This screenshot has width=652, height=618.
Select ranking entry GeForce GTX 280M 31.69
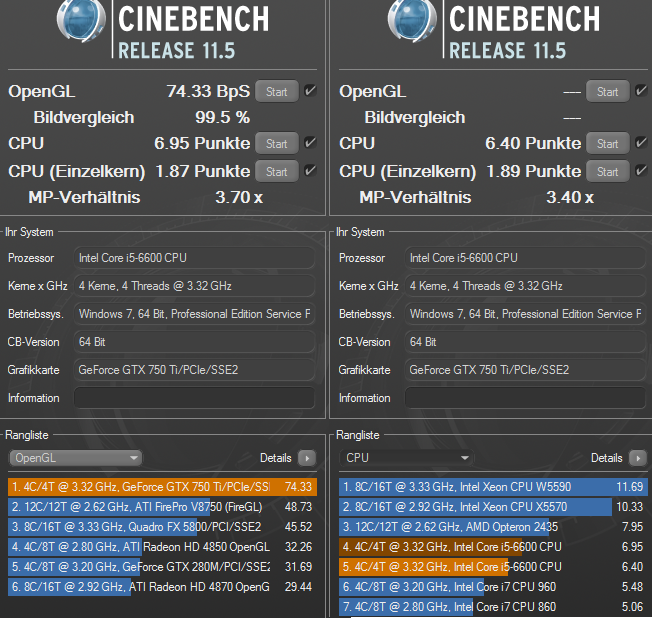click(x=162, y=567)
